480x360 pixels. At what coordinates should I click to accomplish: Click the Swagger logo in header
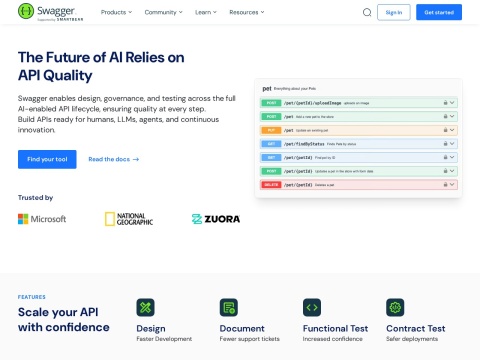tap(50, 12)
